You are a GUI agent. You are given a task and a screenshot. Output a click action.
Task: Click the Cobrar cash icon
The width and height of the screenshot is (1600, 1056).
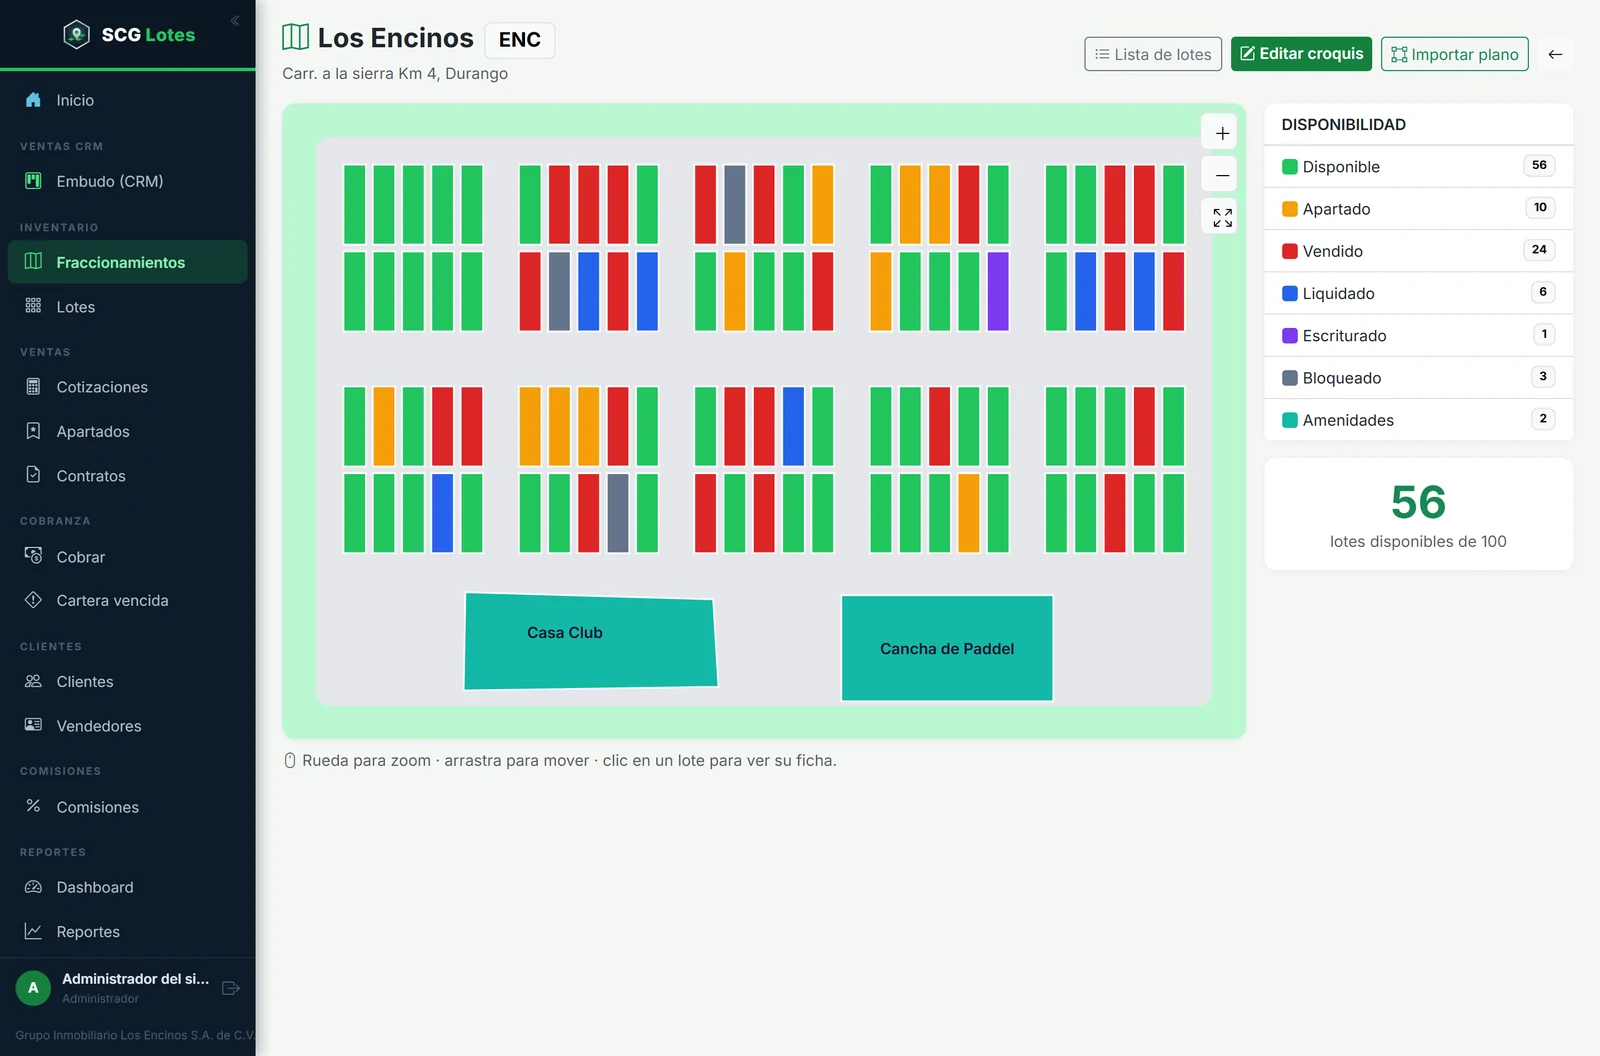tap(33, 556)
